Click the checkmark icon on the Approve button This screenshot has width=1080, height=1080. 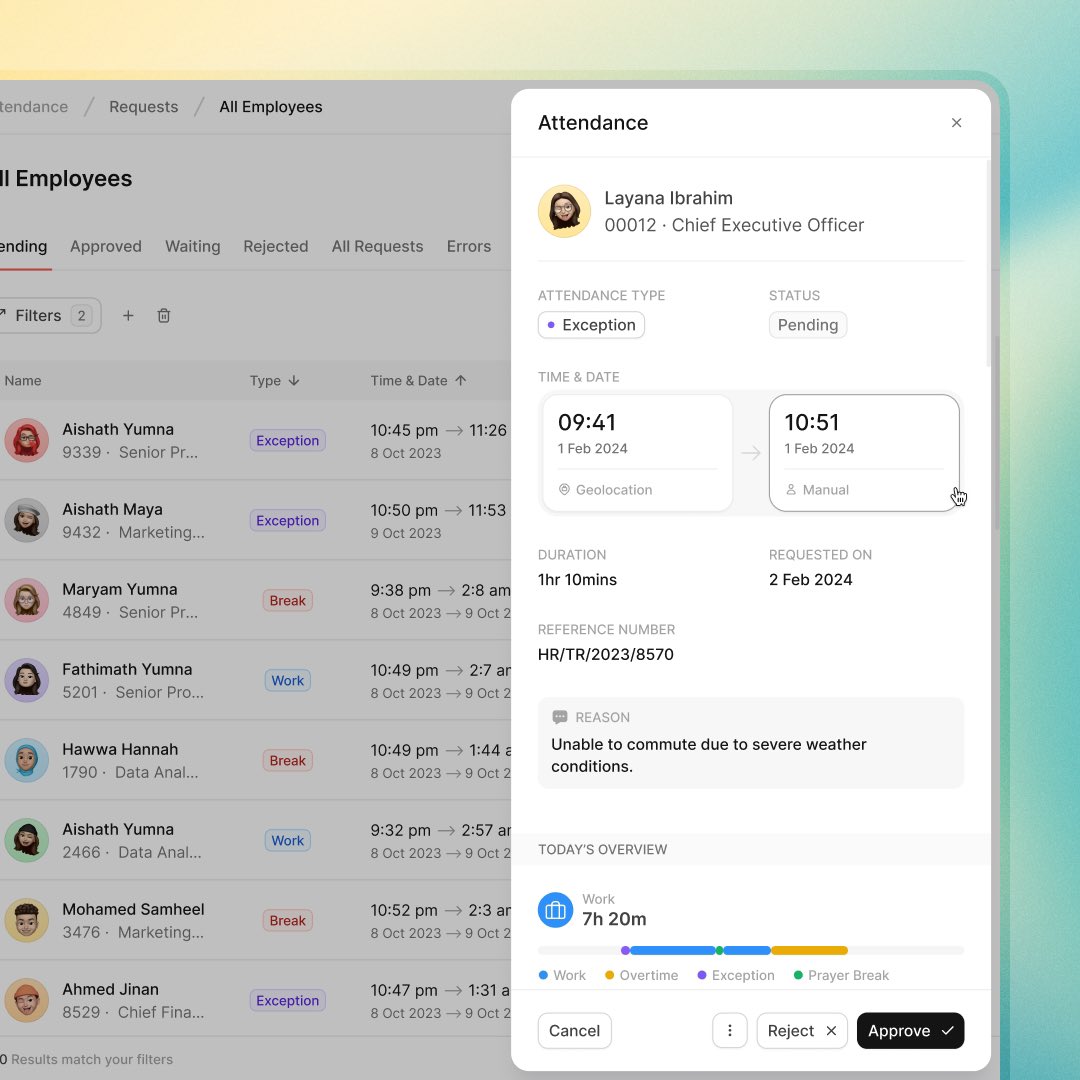click(x=947, y=1030)
